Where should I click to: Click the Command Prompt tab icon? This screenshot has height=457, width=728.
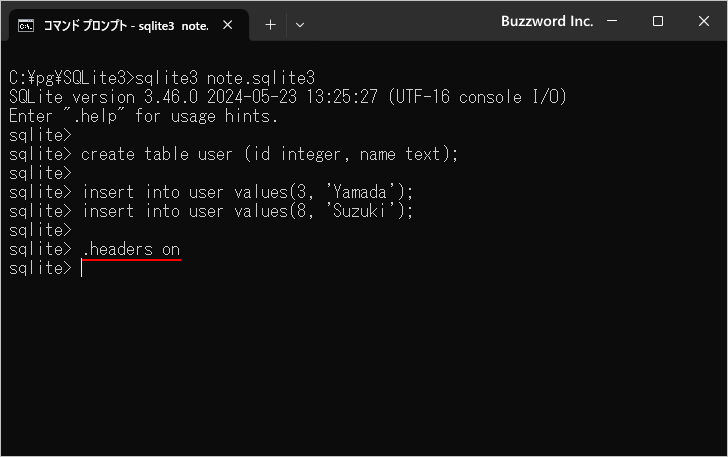[26, 26]
